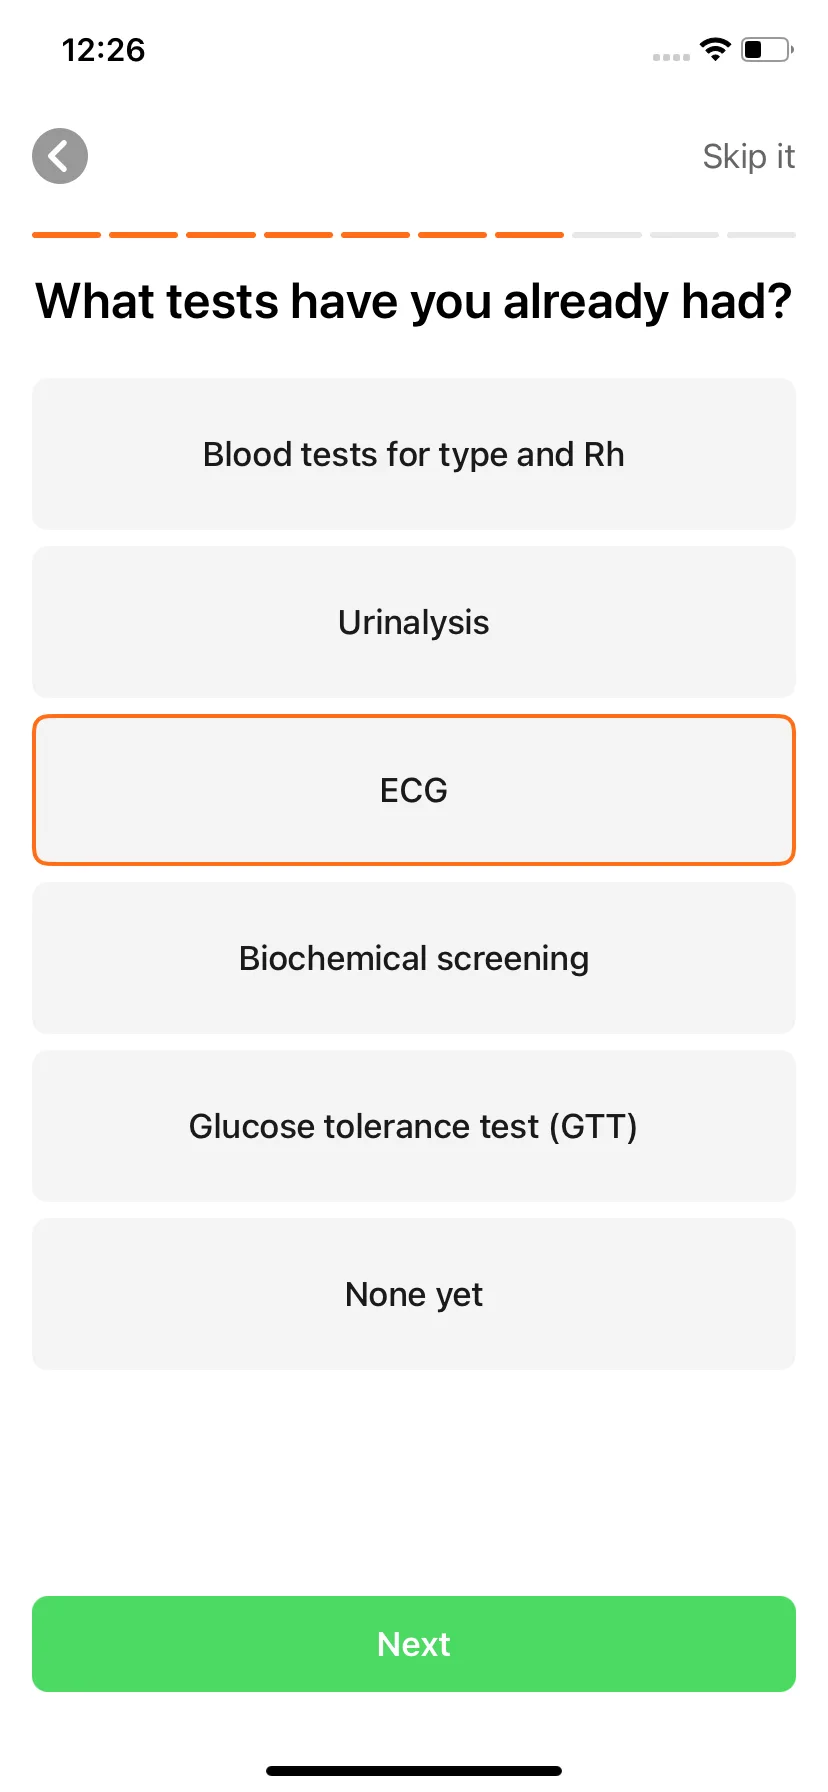Select the Urinalysis option
Viewport: 828px width, 1792px height.
[414, 622]
